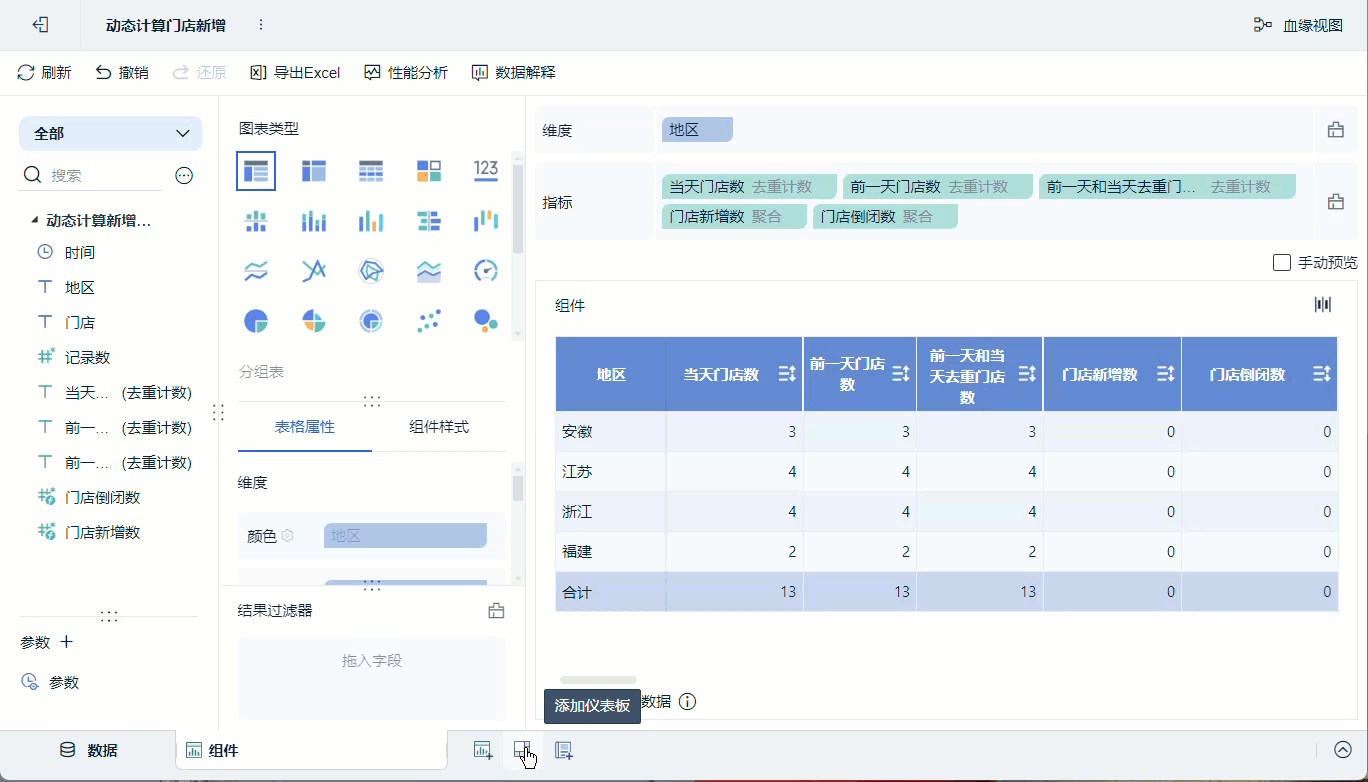This screenshot has width=1368, height=782.
Task: Open 性能分析 performance analysis
Action: pos(406,72)
